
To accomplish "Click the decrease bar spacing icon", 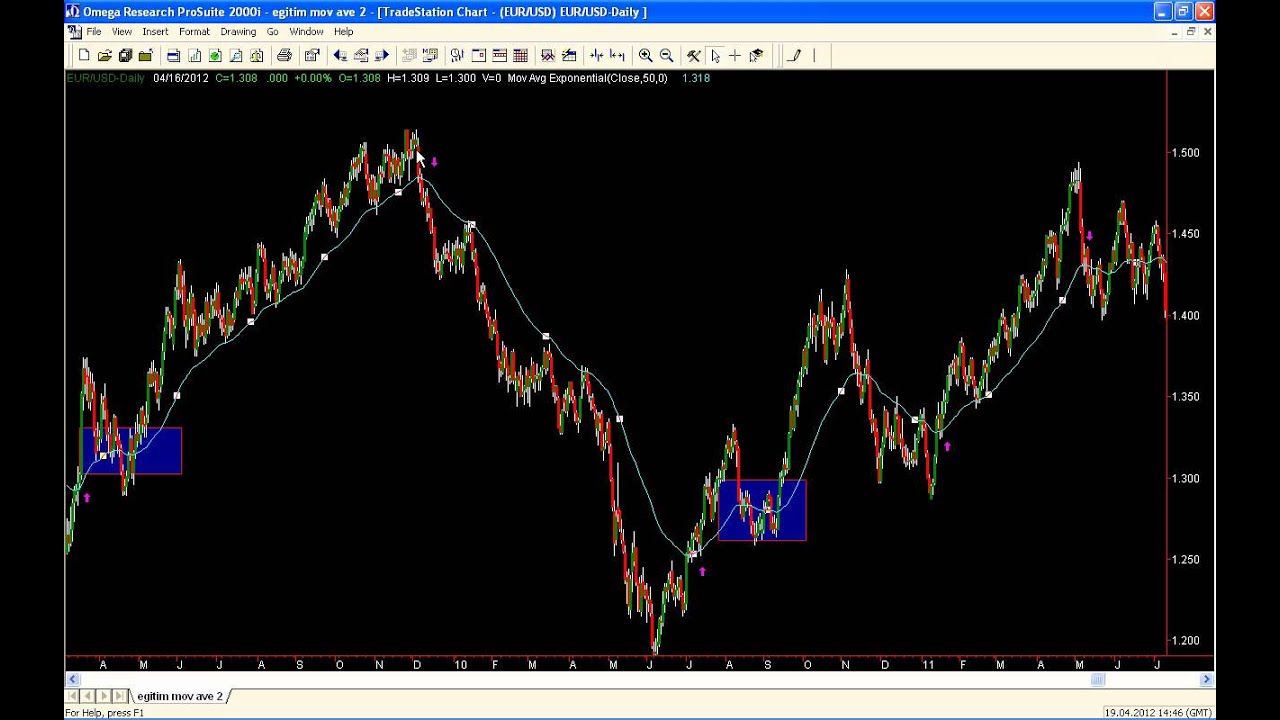I will click(597, 56).
